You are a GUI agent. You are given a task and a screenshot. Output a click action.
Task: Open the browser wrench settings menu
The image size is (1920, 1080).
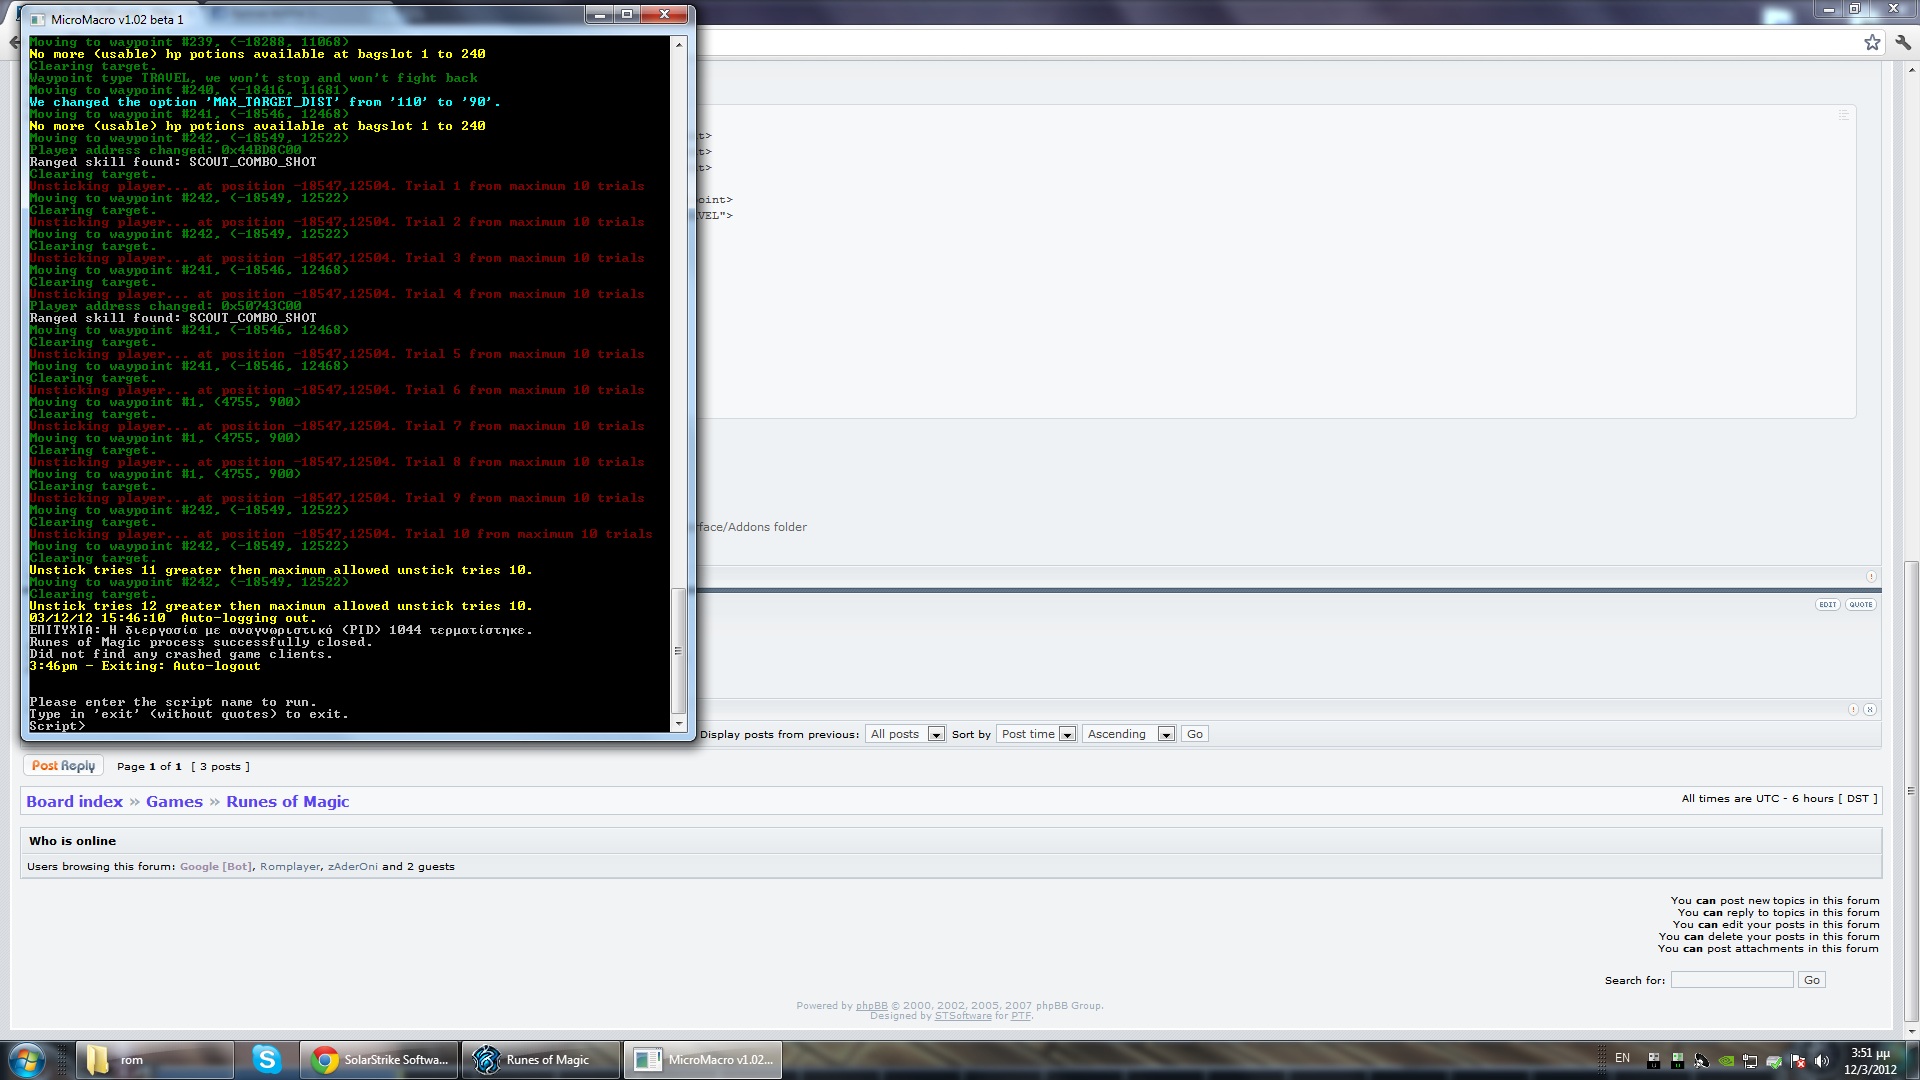coord(1903,42)
